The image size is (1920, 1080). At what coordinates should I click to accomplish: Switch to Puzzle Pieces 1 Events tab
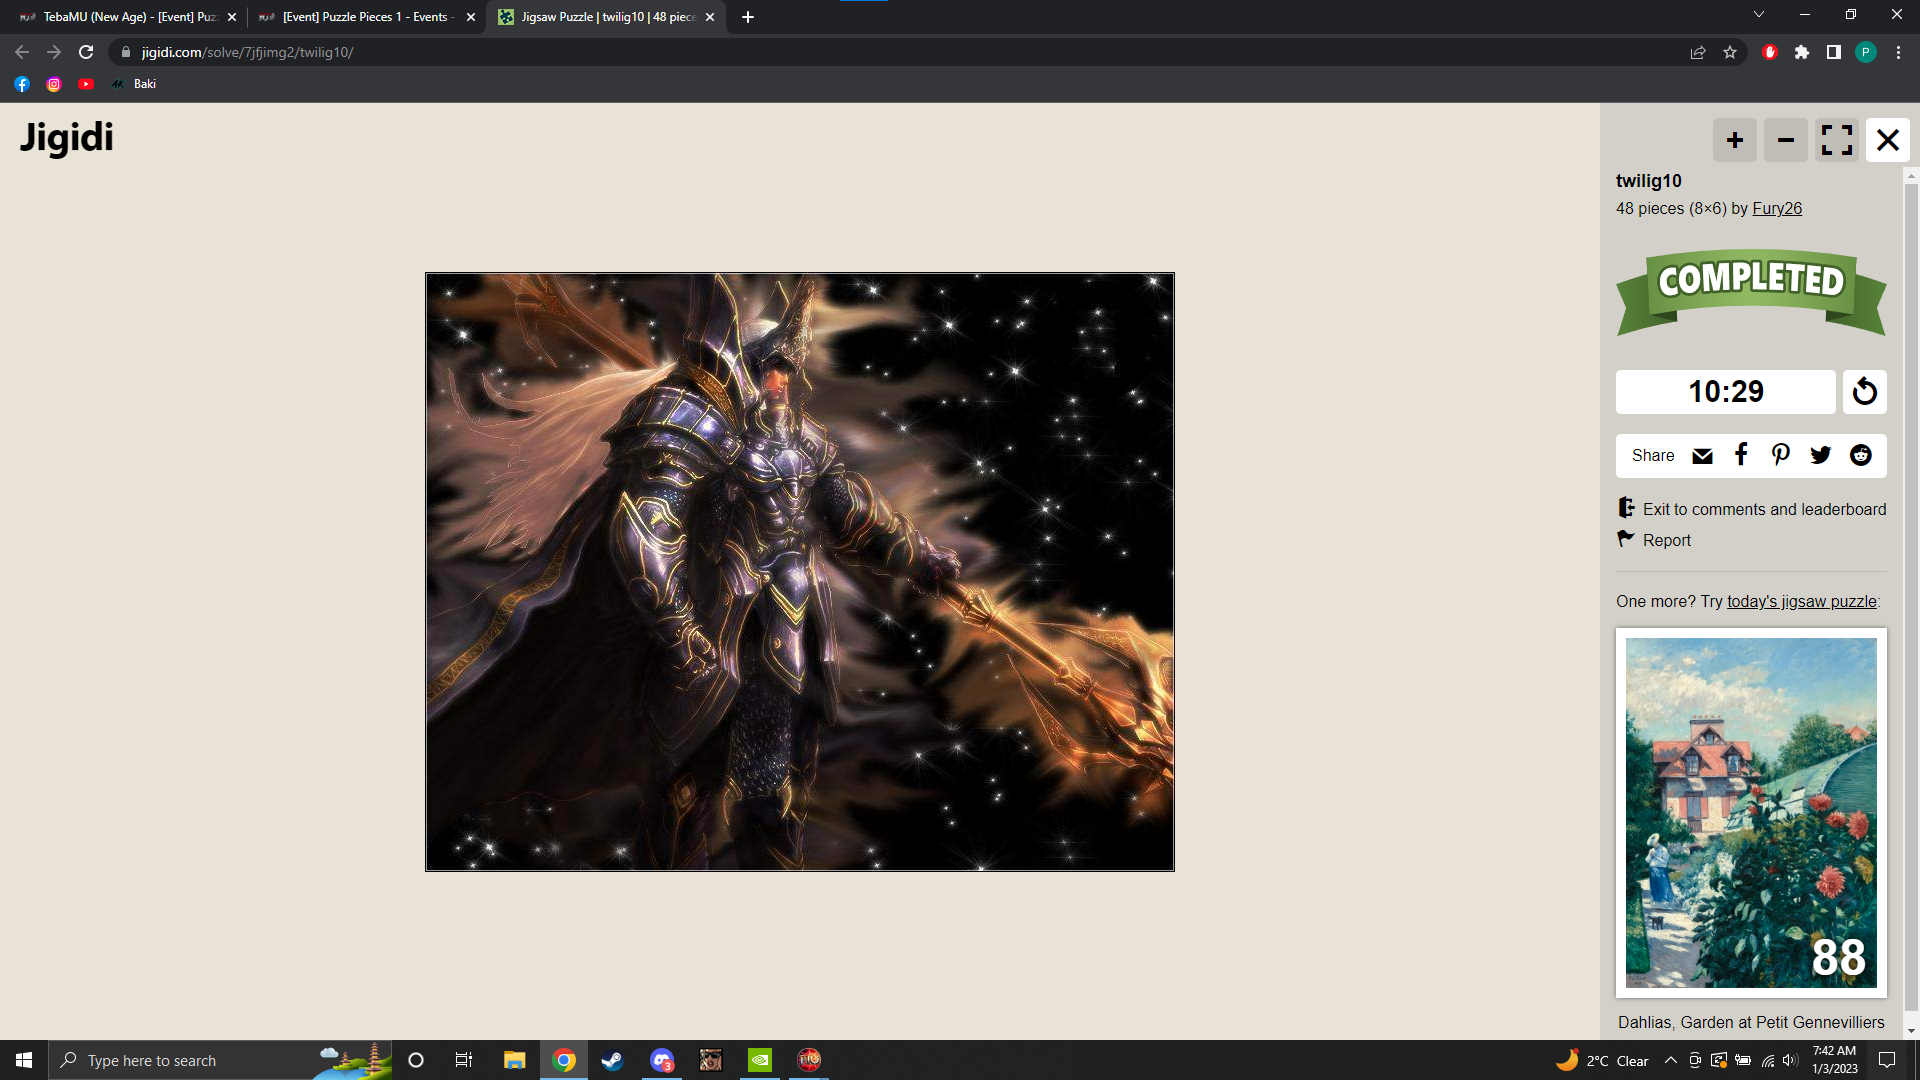click(x=365, y=17)
